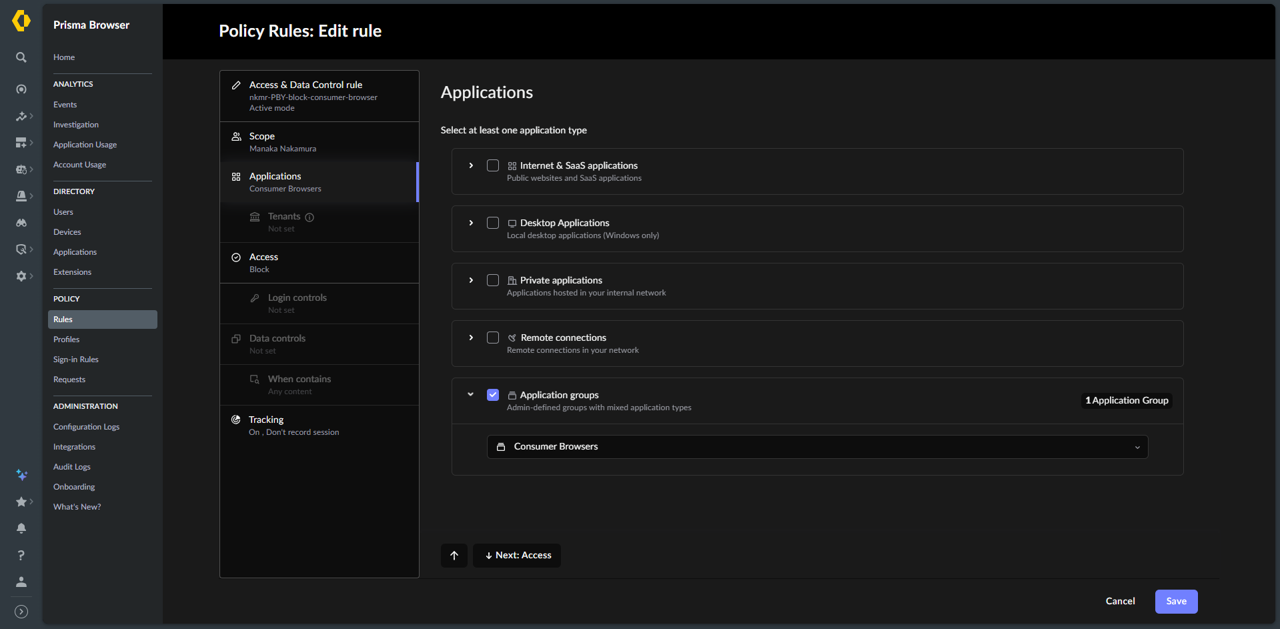Expand the left rail with the arrow icon
1280x629 pixels.
[x=21, y=611]
